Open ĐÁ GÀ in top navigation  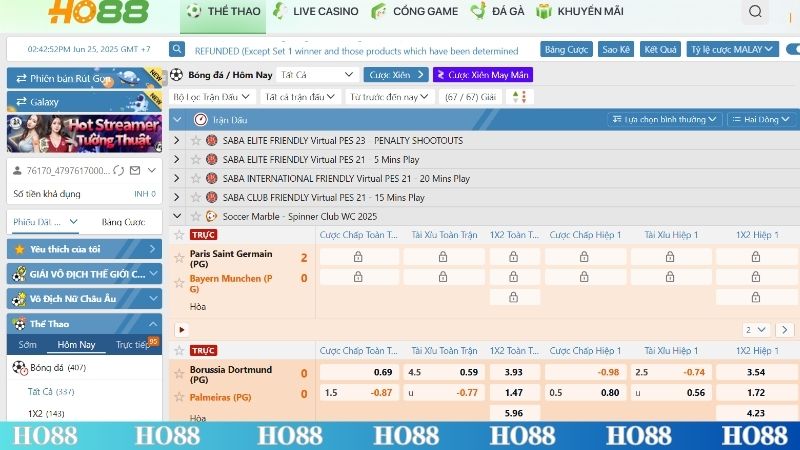(497, 11)
